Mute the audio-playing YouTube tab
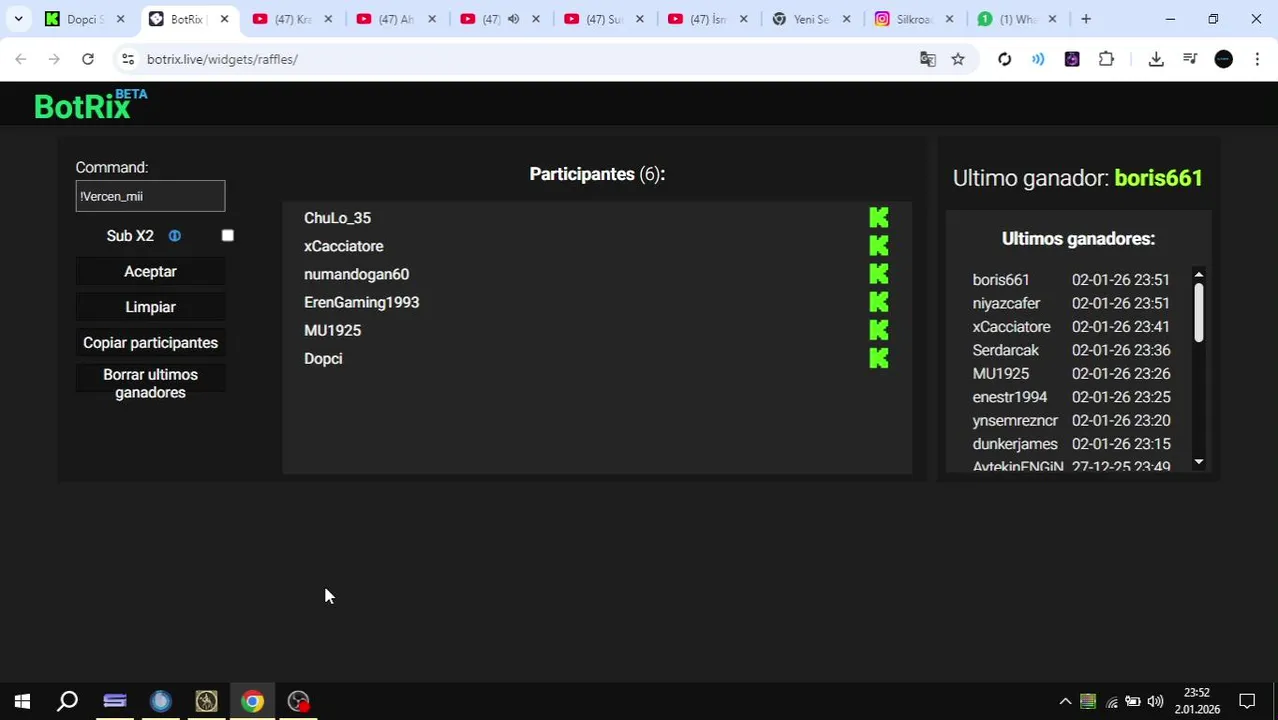The image size is (1278, 720). pyautogui.click(x=513, y=19)
